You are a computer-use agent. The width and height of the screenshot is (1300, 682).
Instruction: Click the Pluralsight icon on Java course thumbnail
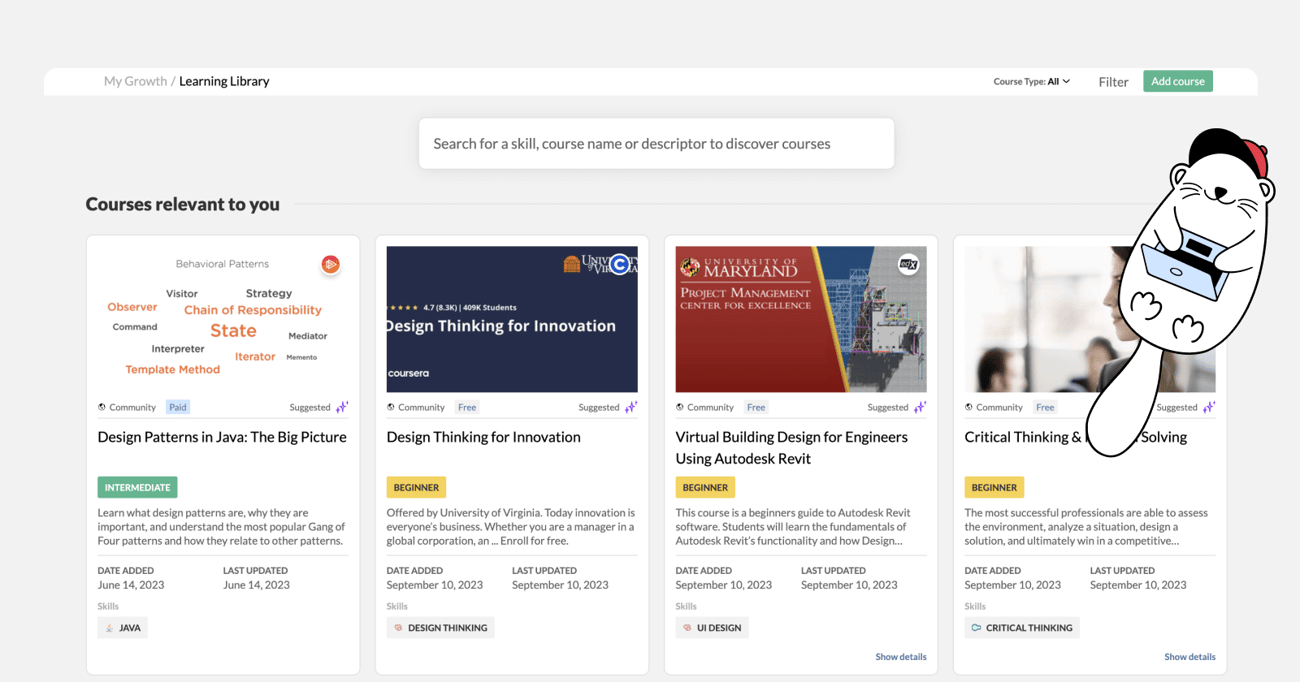(x=330, y=264)
